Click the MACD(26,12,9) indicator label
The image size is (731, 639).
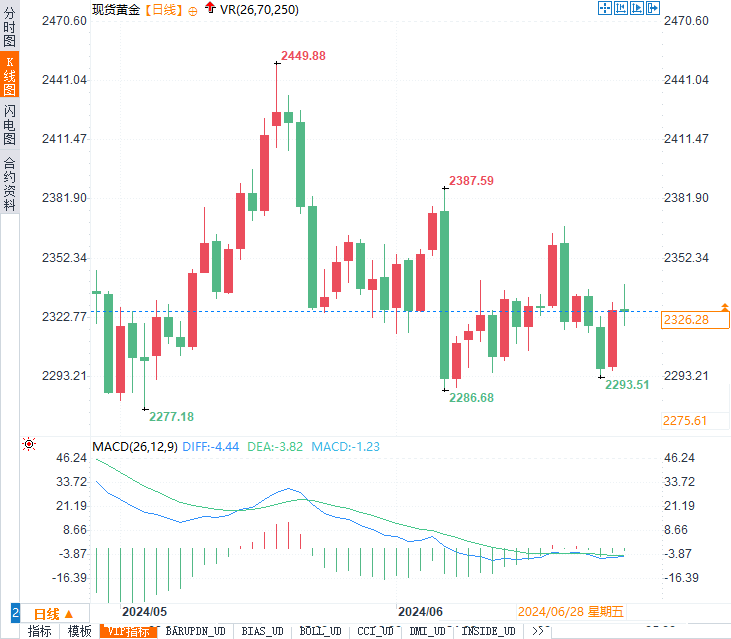click(x=135, y=446)
